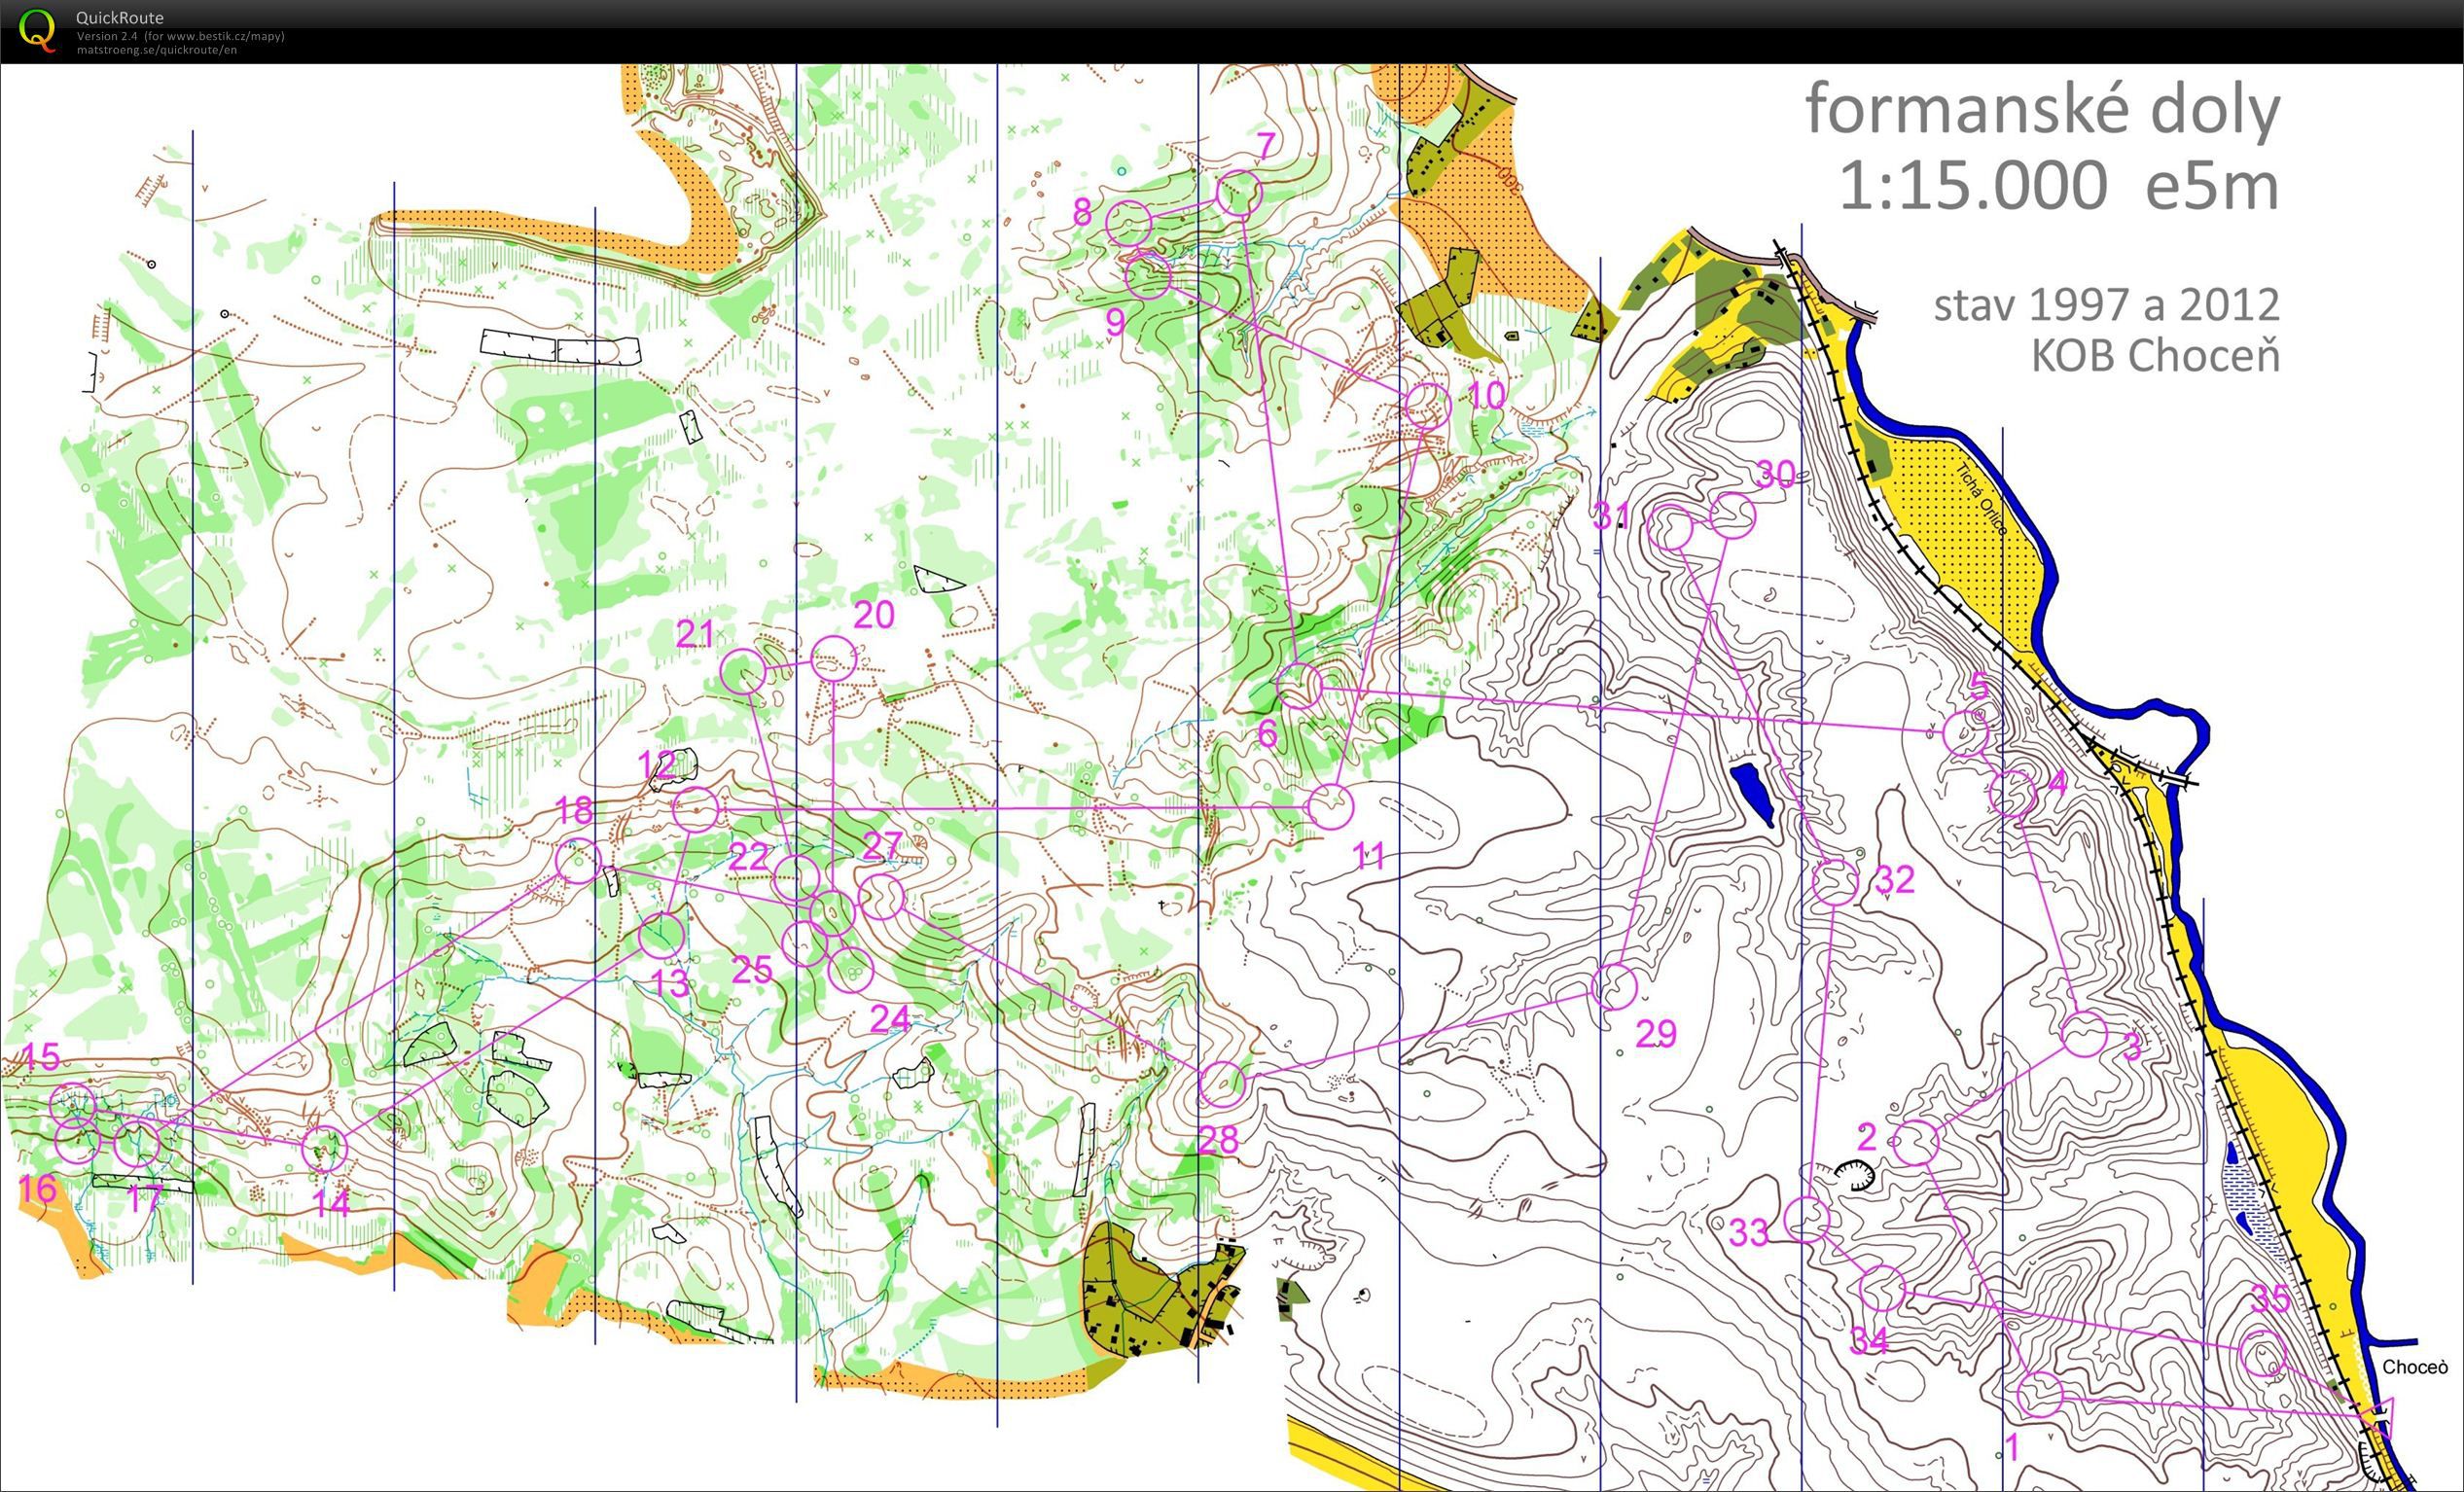This screenshot has height=1492, width=2464.
Task: Click the '1:15.000 e5m' scale text
Action: (x=2059, y=186)
